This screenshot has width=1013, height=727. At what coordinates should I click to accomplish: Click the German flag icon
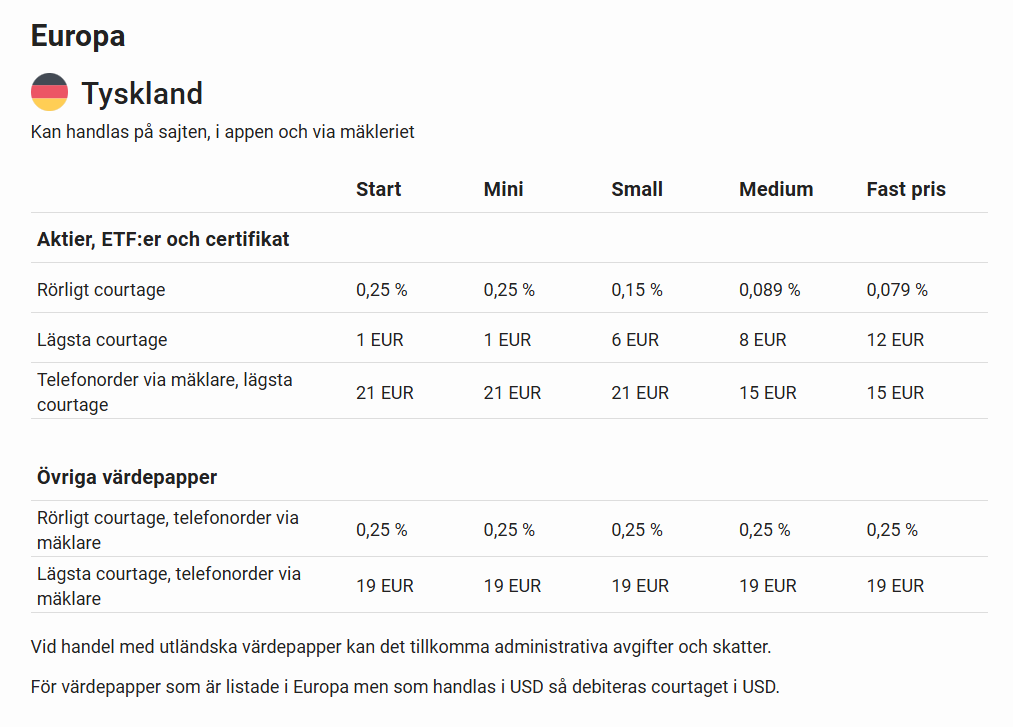[x=49, y=92]
